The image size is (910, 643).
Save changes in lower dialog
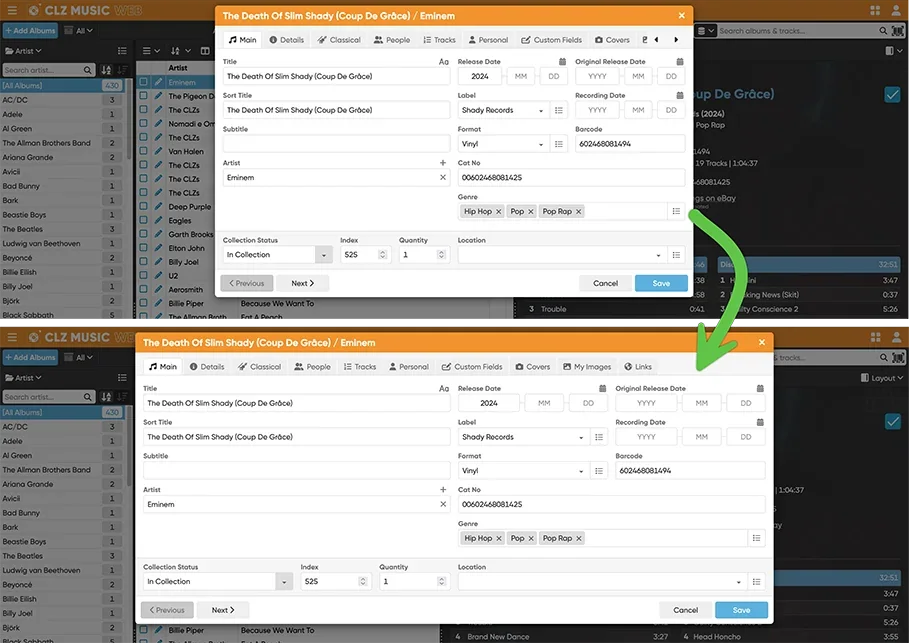point(742,610)
